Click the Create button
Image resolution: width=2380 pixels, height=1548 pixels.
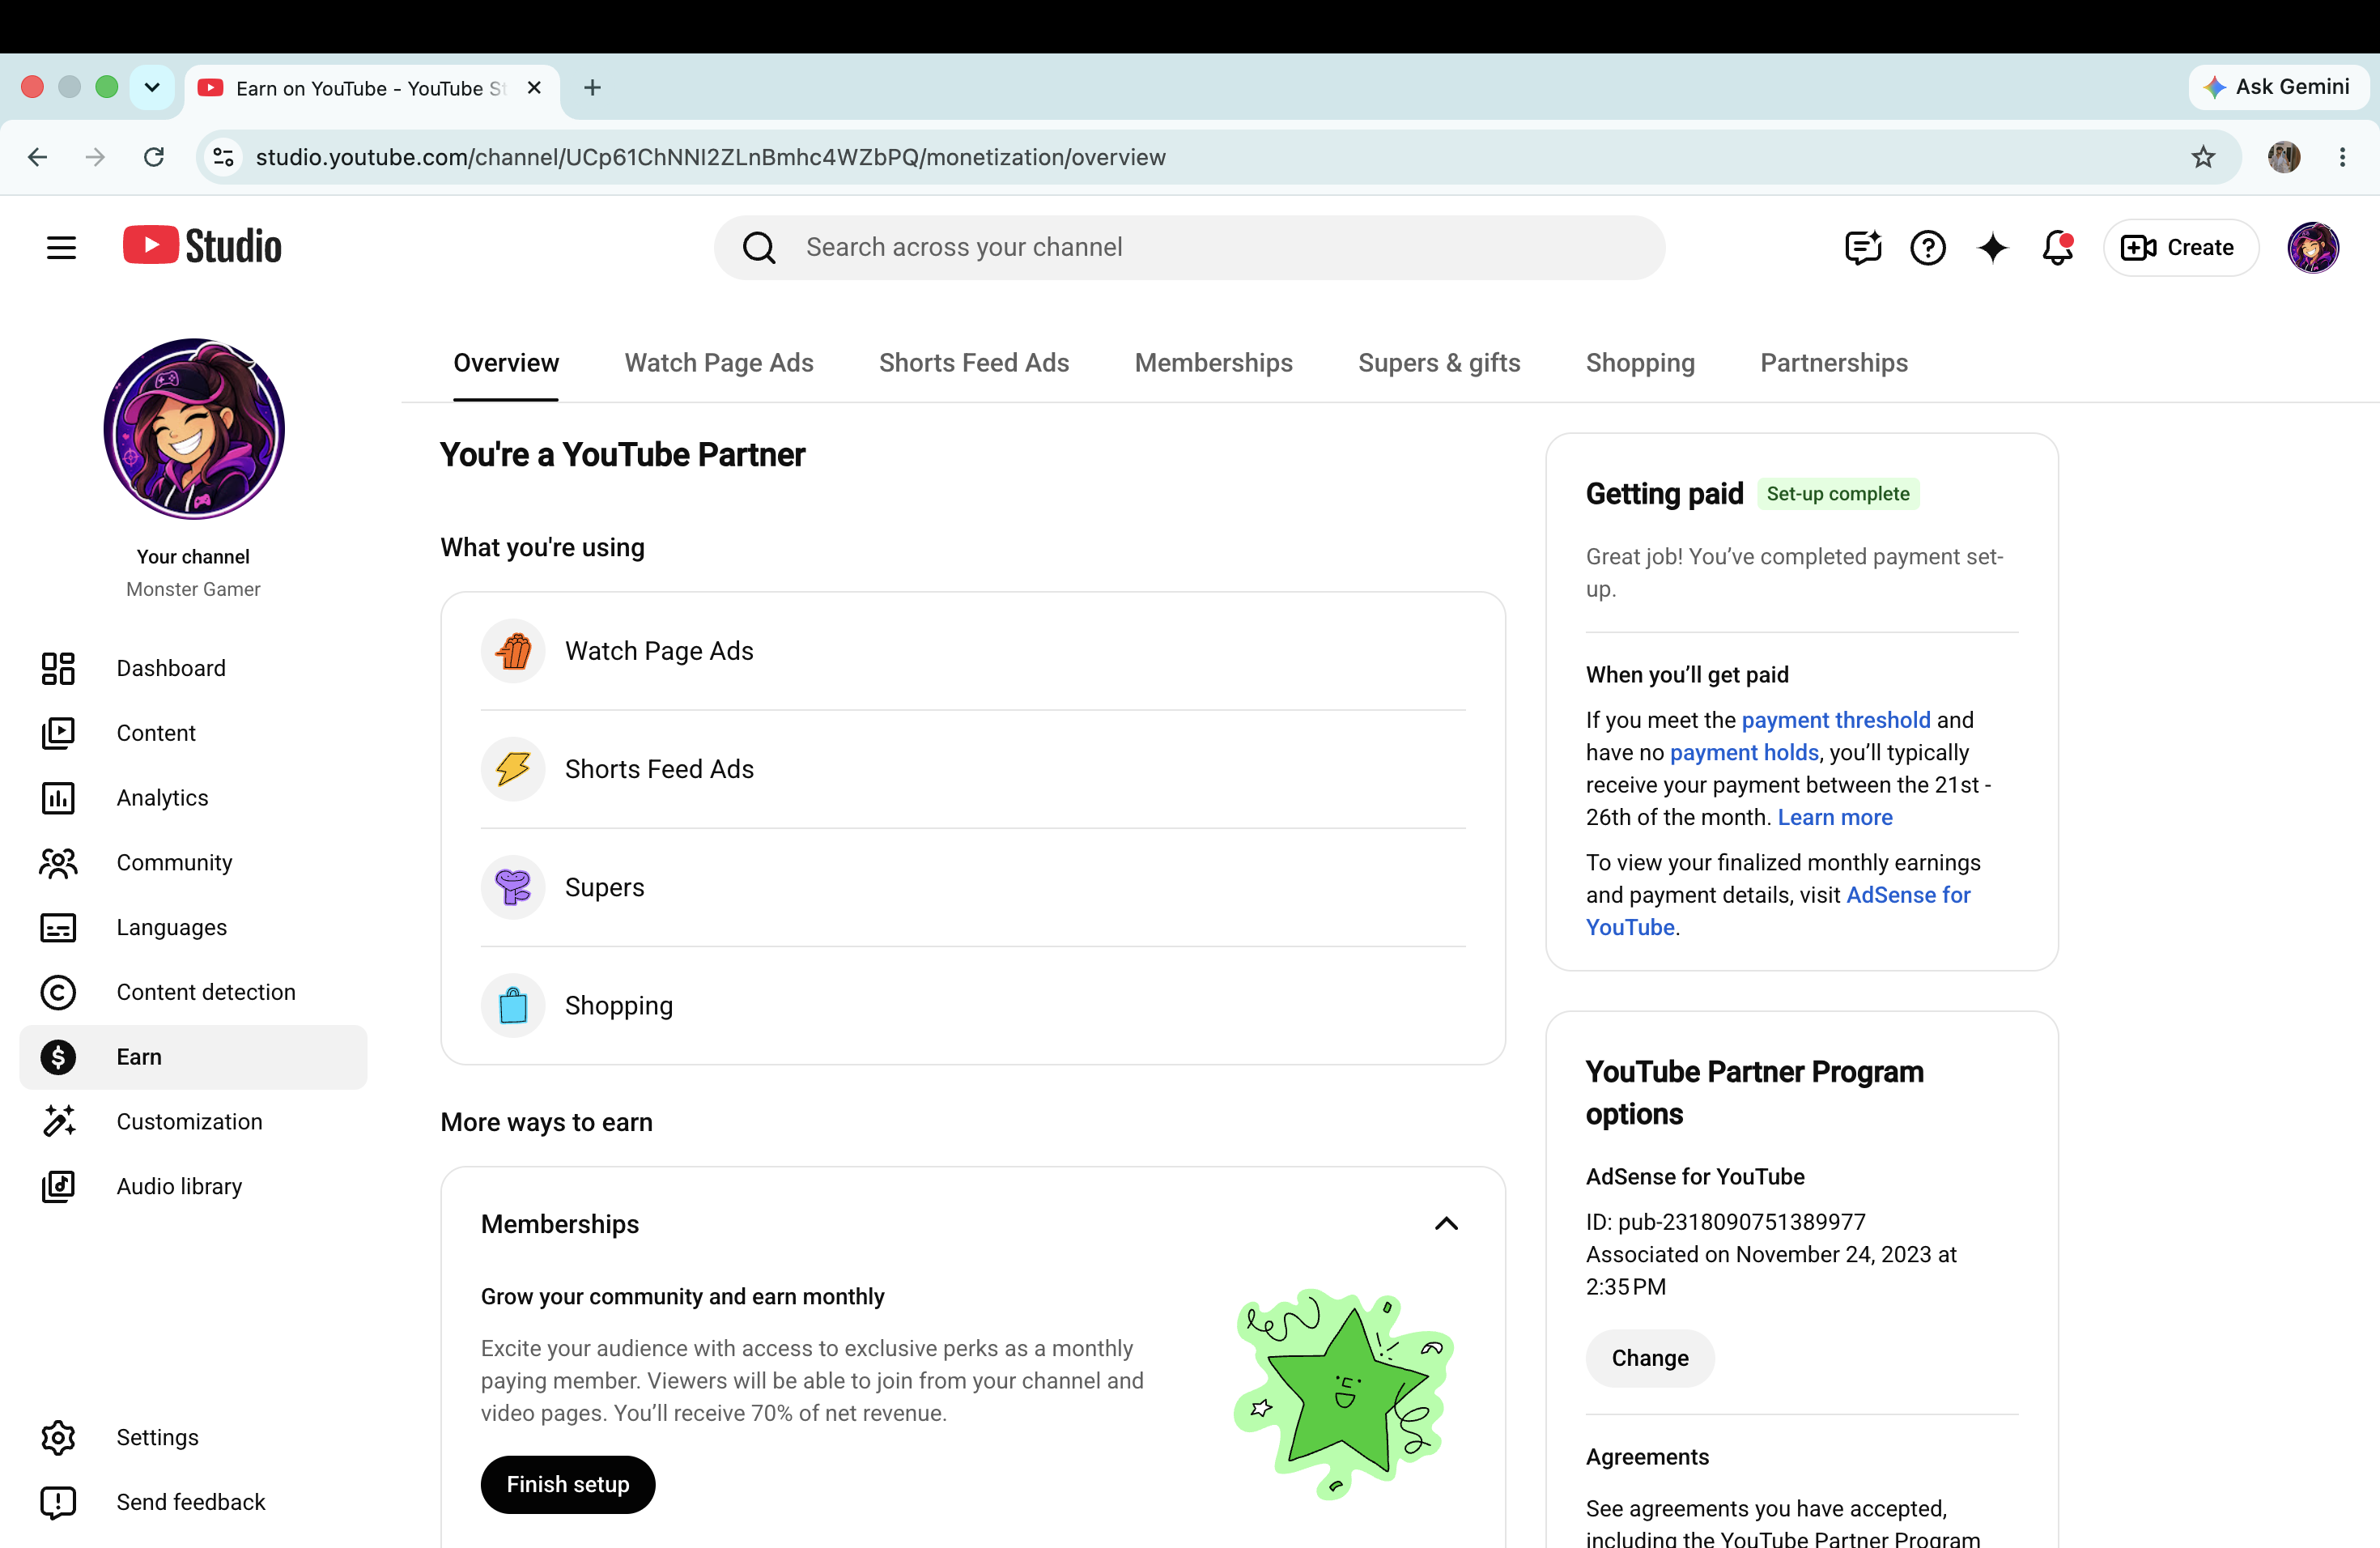tap(2180, 247)
